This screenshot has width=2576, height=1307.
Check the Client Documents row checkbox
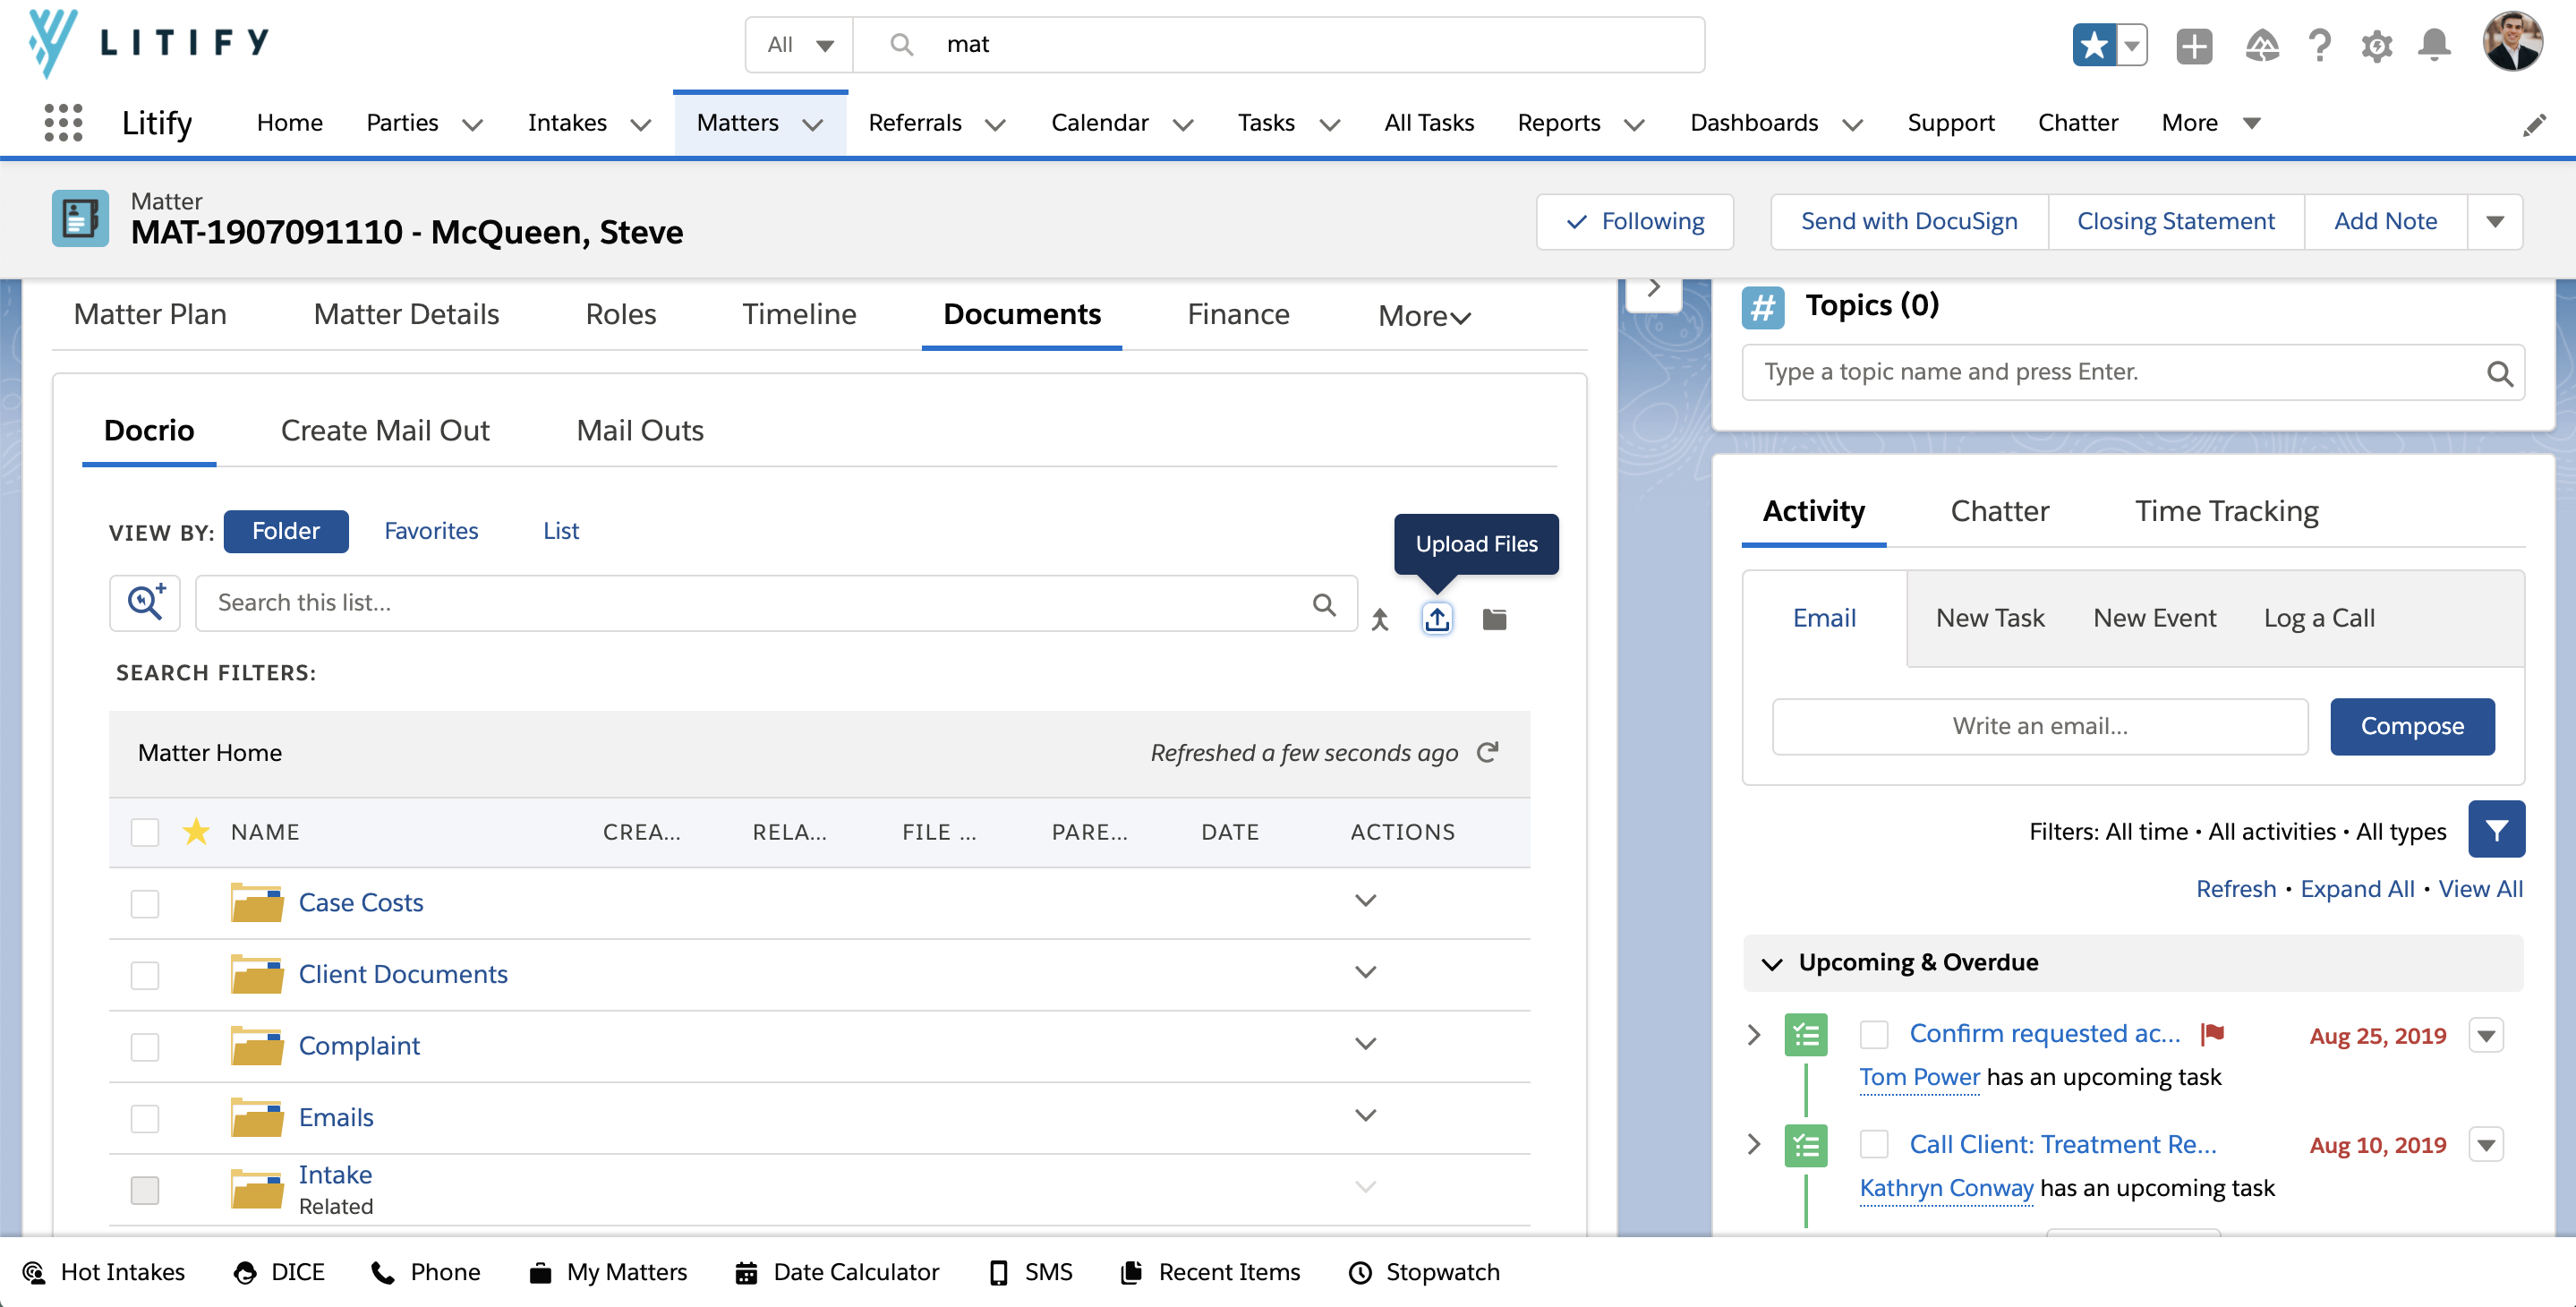click(x=145, y=975)
